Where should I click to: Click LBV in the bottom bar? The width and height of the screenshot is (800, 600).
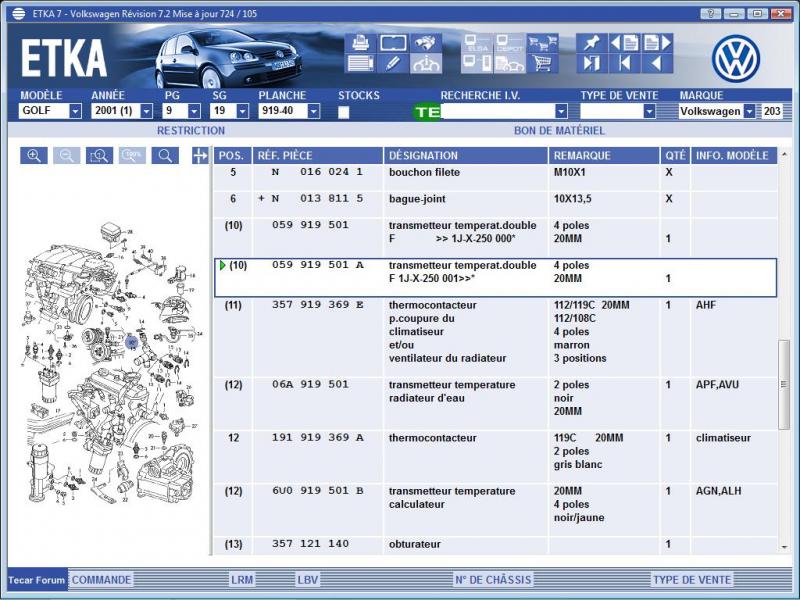click(x=308, y=580)
